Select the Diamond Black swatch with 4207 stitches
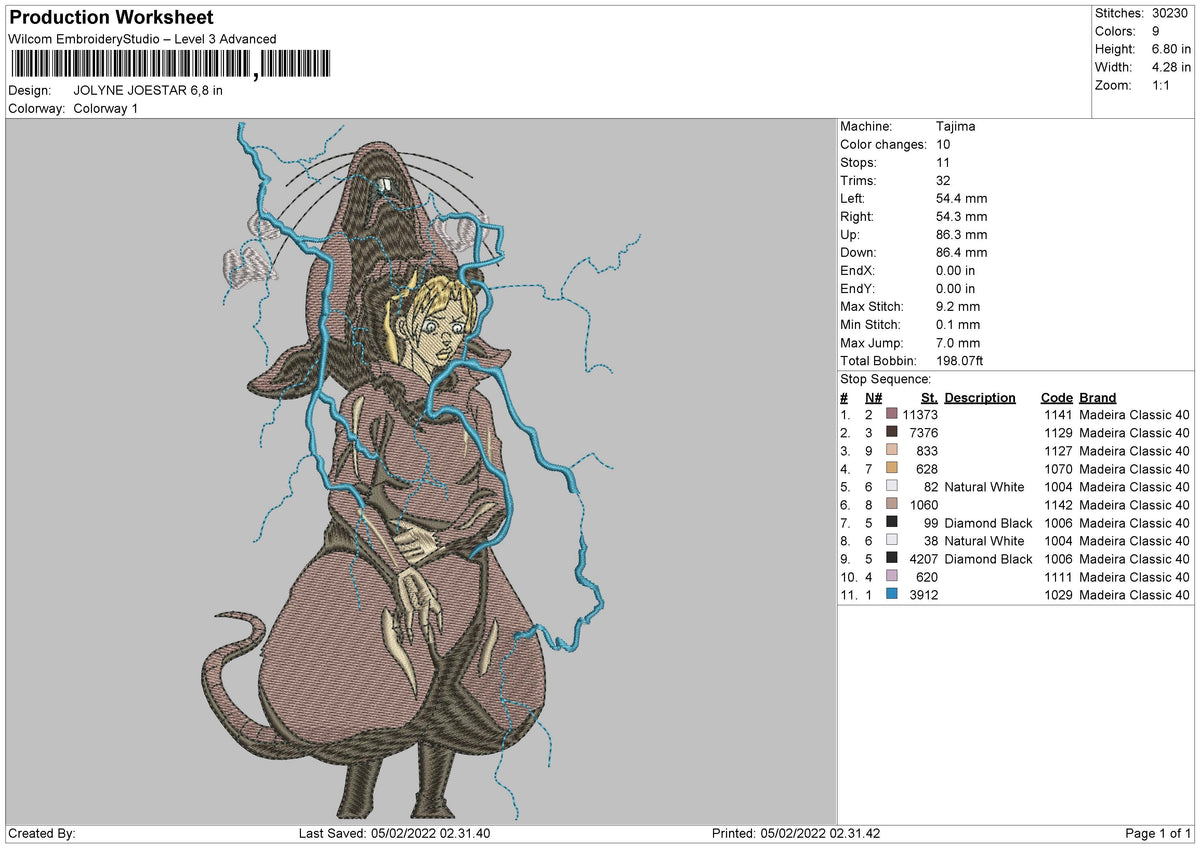This screenshot has height=848, width=1200. click(892, 558)
